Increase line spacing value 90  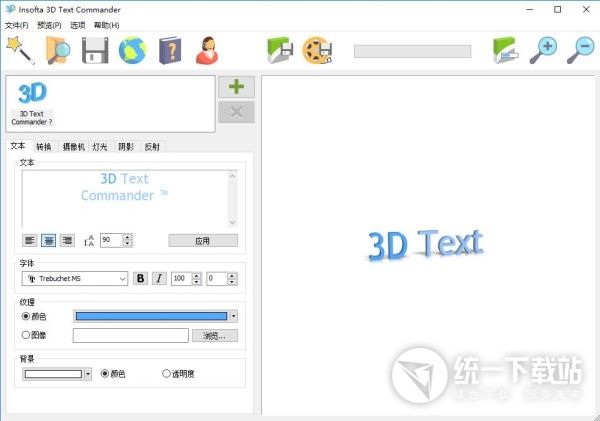tap(128, 237)
